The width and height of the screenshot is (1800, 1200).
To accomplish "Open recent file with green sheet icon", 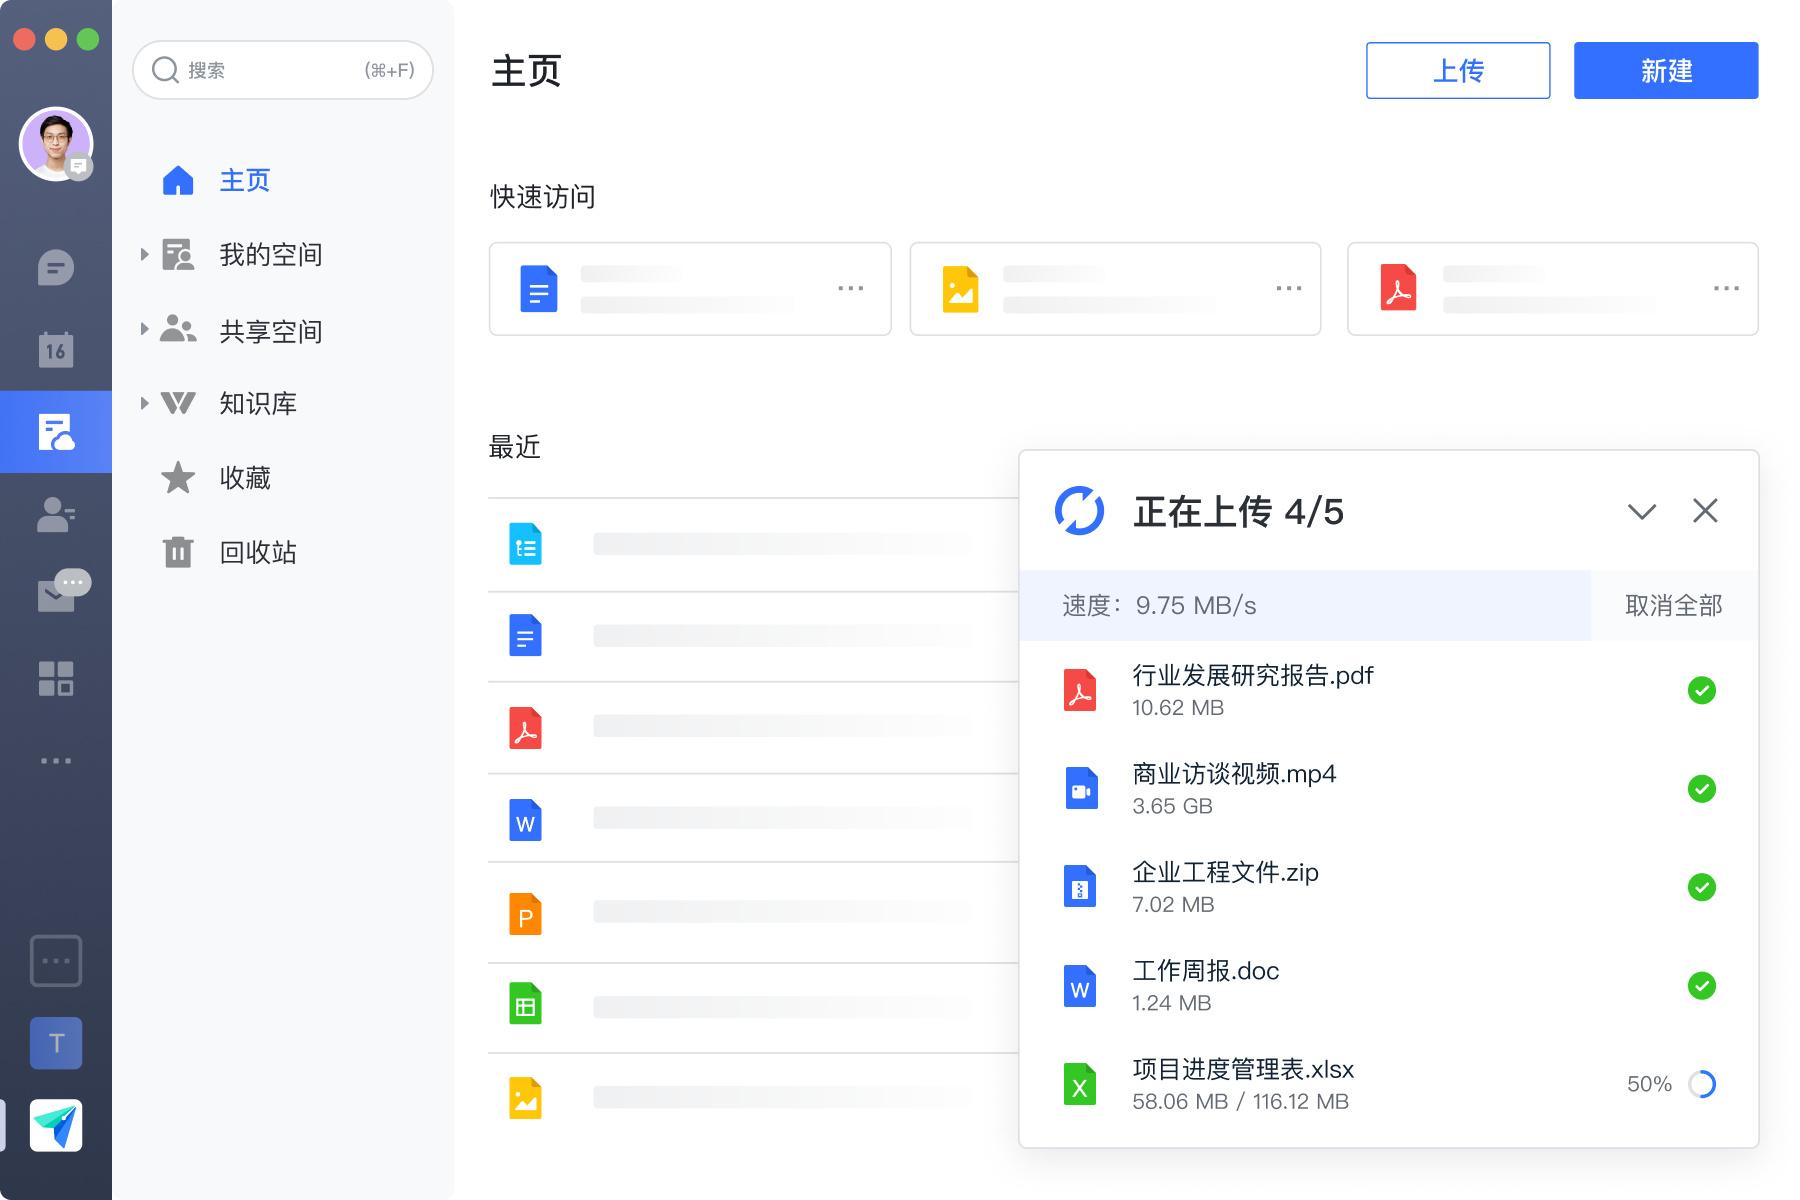I will (526, 1004).
